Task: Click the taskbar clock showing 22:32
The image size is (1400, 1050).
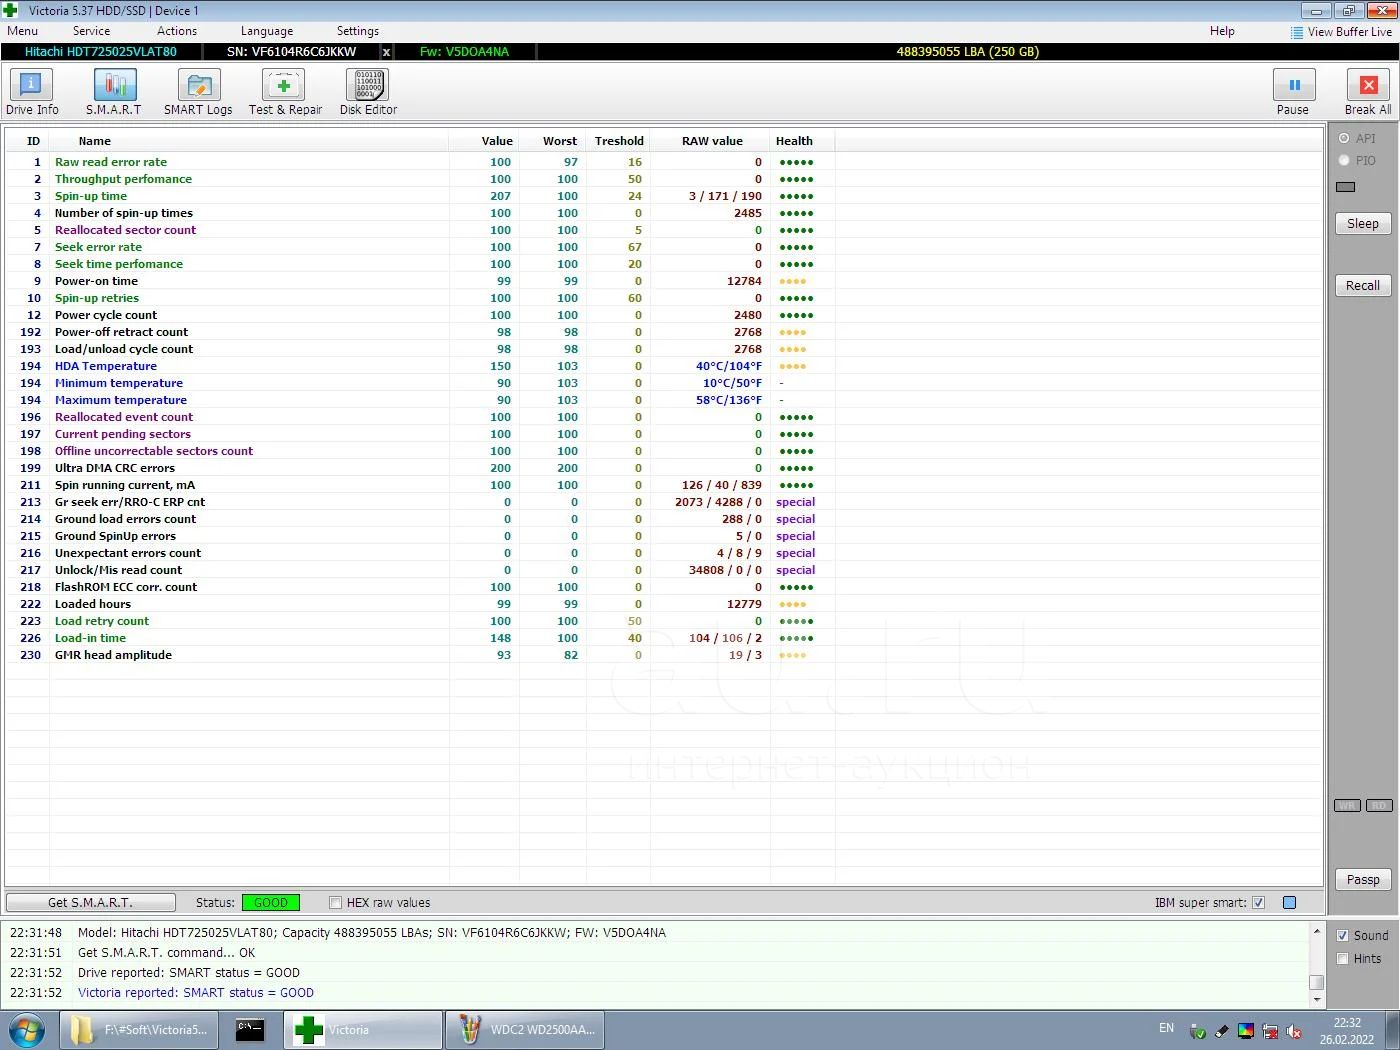Action: [1347, 1031]
